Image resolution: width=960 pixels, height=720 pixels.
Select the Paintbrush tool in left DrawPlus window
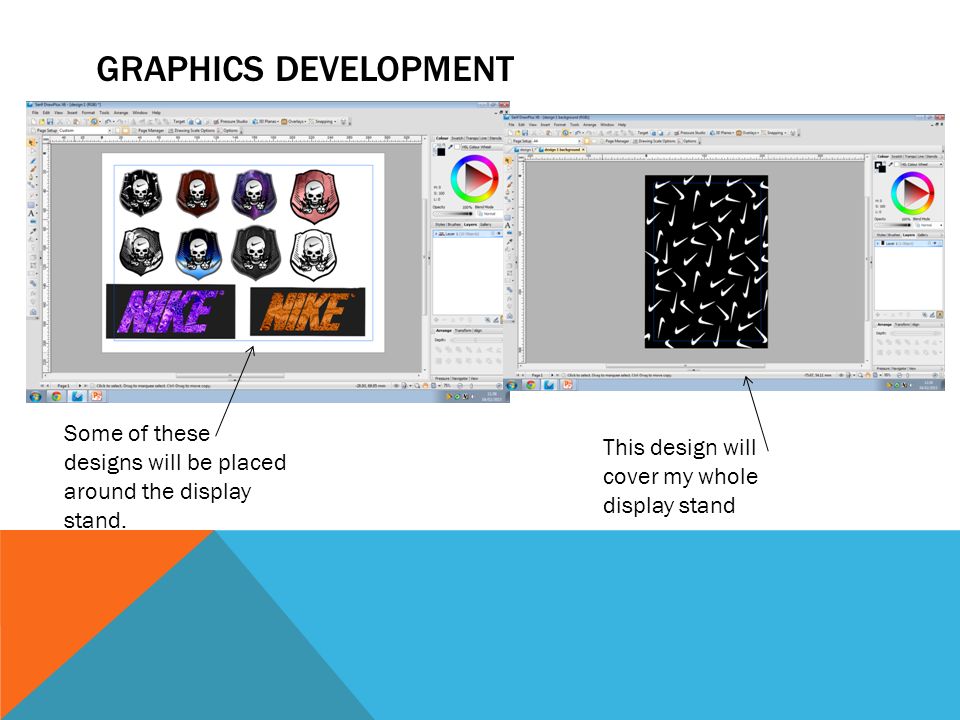click(33, 170)
